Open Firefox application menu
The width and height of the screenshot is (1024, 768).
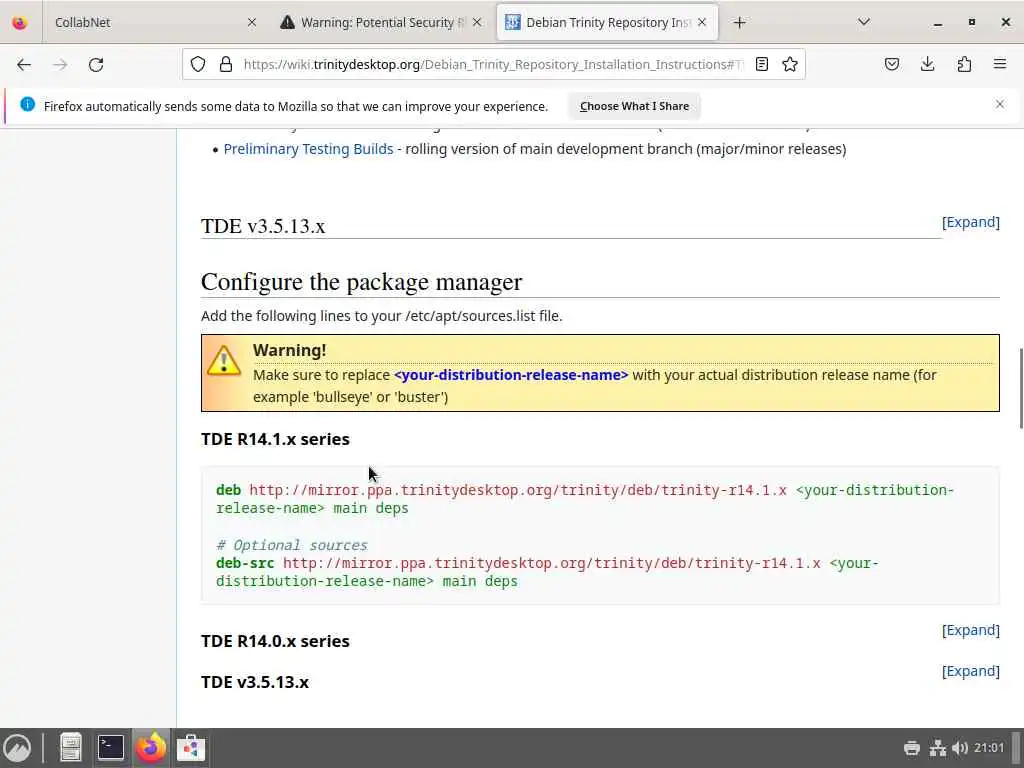1000,64
